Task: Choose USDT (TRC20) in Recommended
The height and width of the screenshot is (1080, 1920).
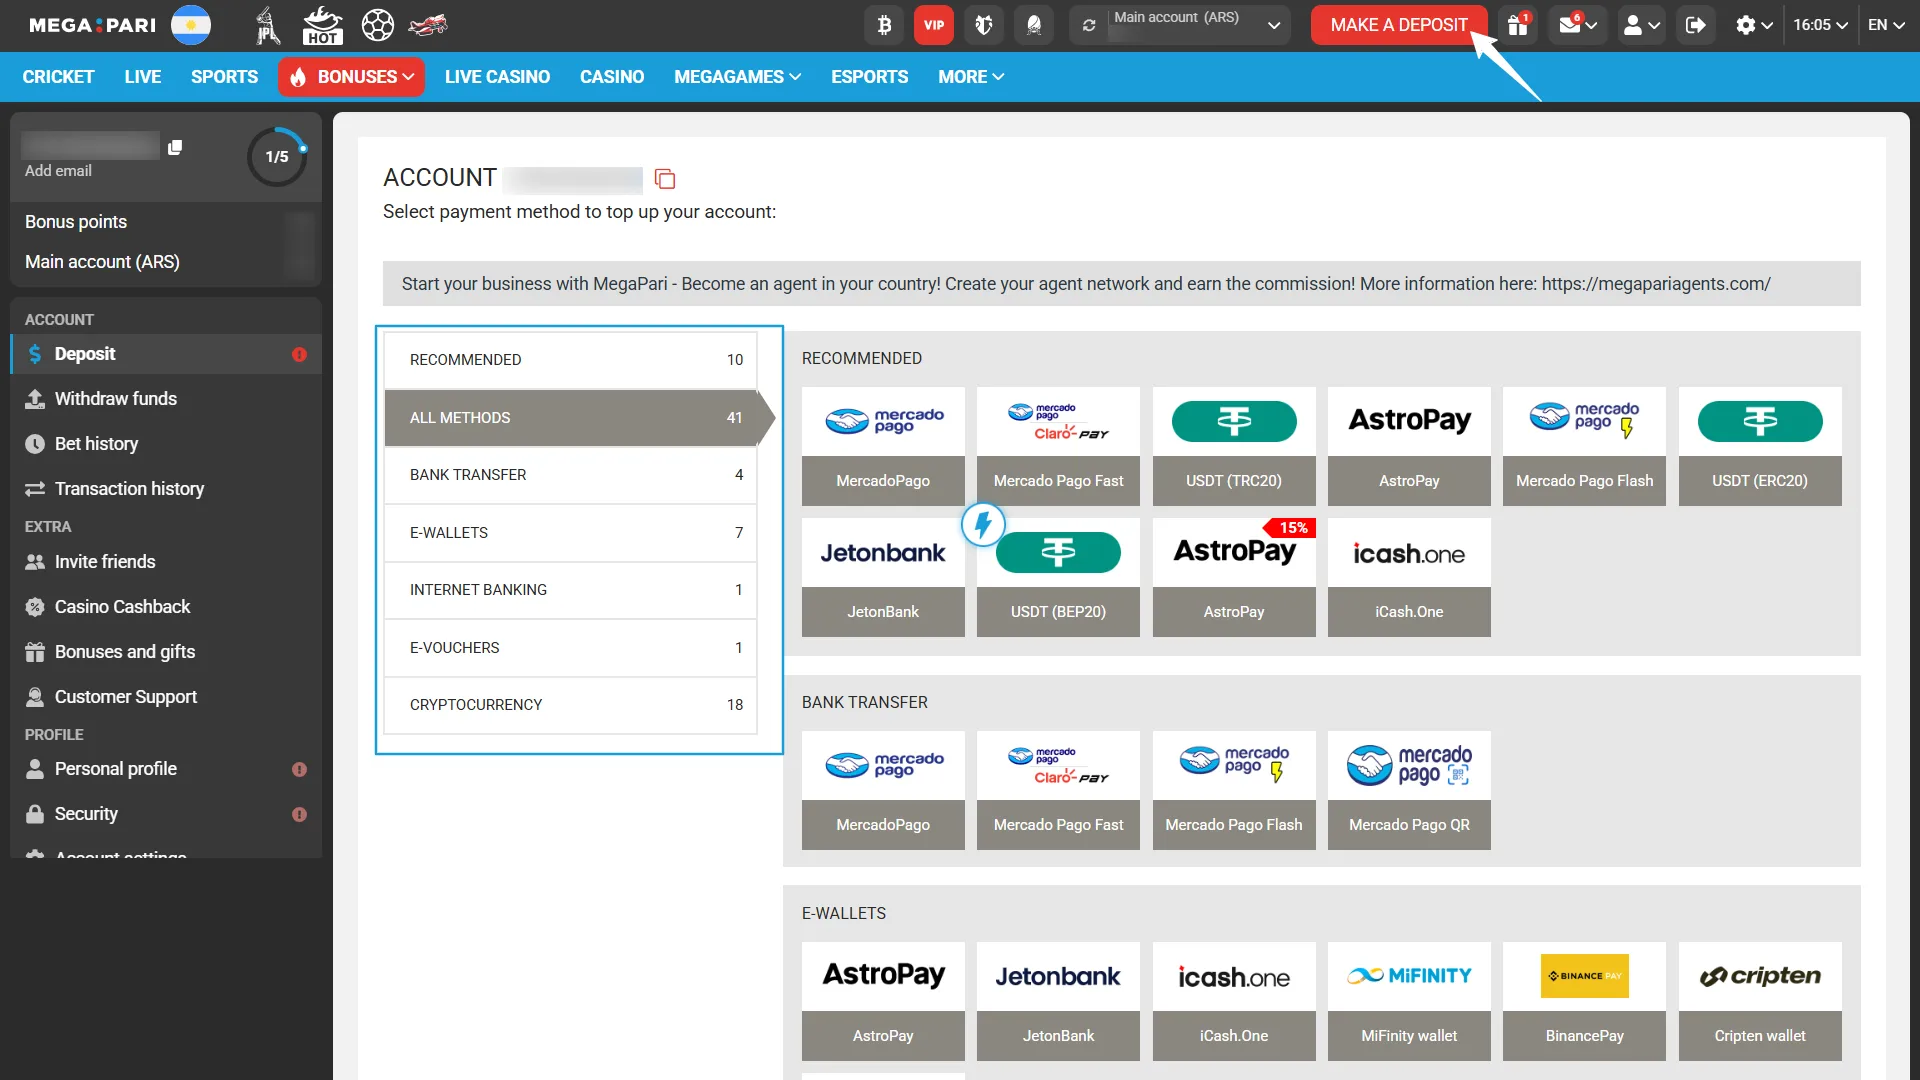Action: point(1234,446)
